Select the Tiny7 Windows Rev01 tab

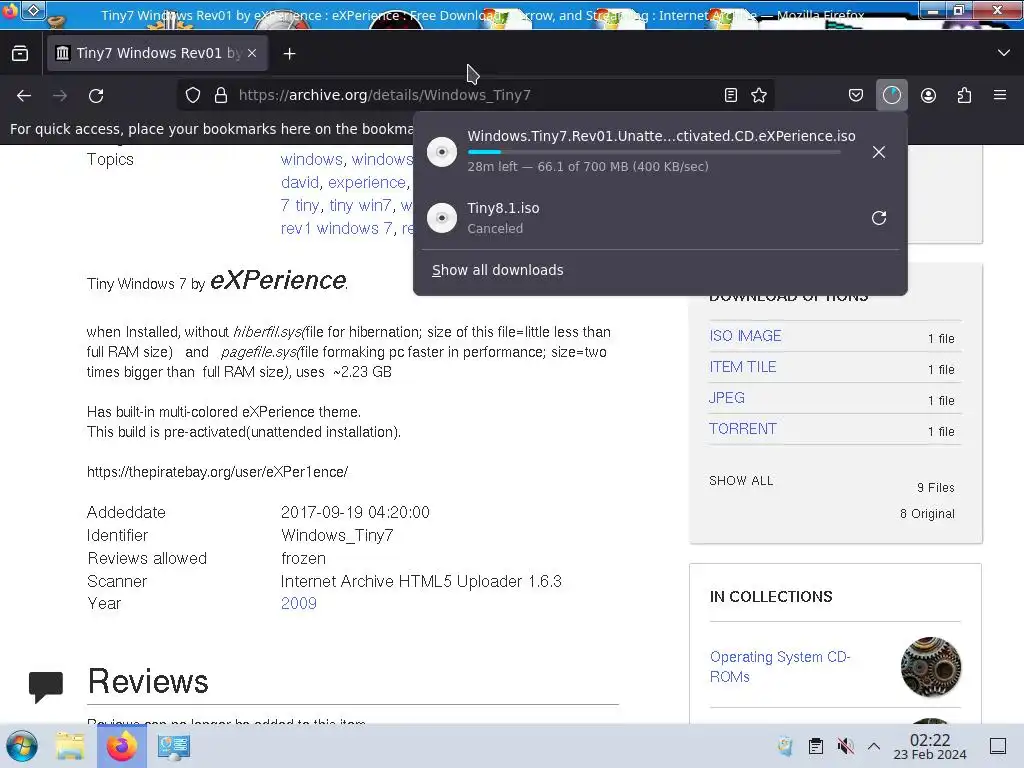point(157,53)
